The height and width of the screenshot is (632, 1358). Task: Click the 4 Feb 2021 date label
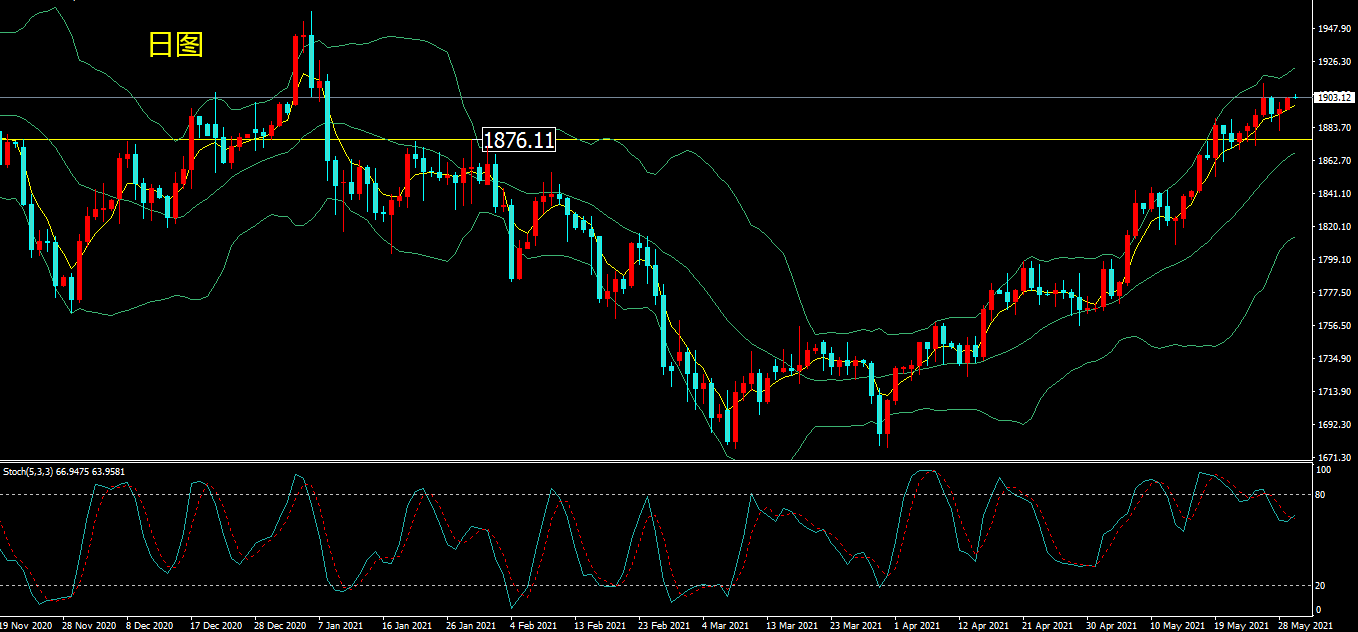(x=533, y=625)
